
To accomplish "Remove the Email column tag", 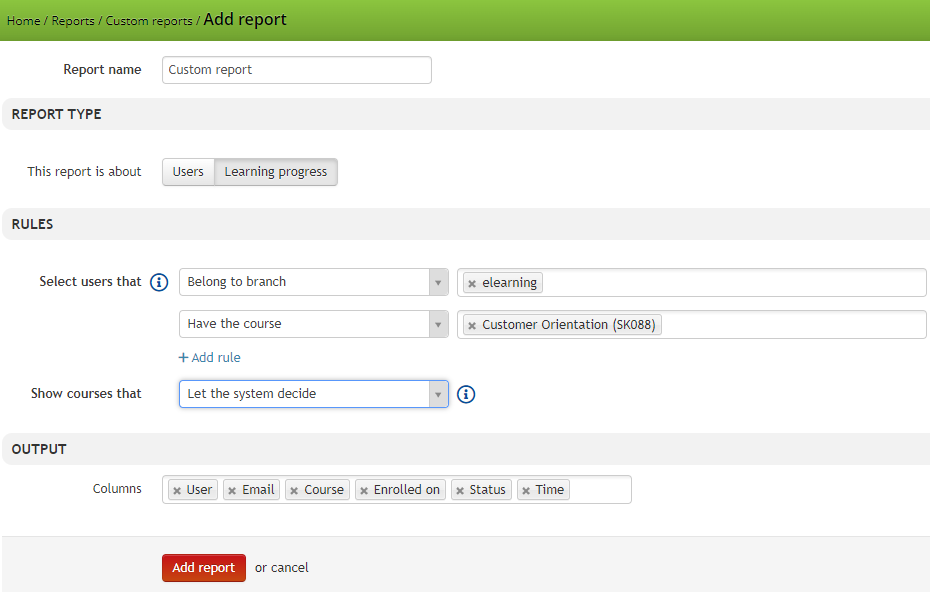I will 232,491.
